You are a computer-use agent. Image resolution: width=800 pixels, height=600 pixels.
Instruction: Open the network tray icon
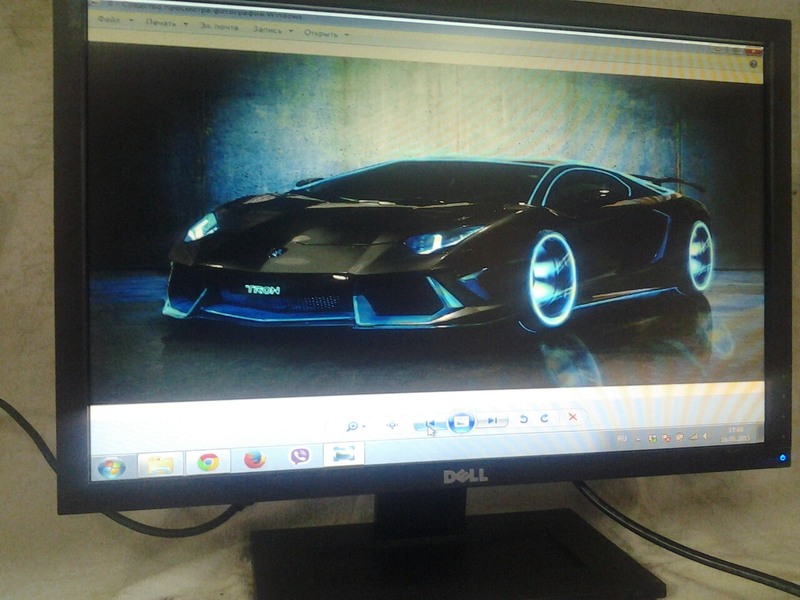pyautogui.click(x=693, y=437)
